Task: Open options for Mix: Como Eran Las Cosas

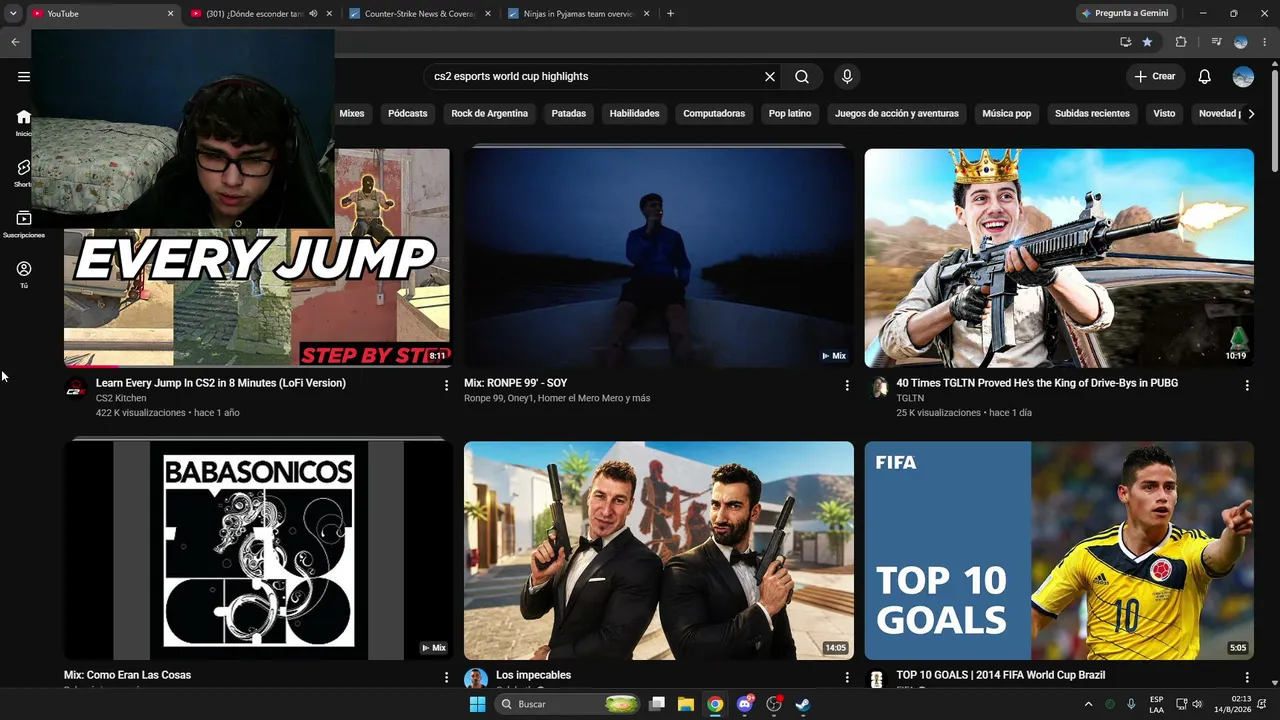Action: (446, 677)
